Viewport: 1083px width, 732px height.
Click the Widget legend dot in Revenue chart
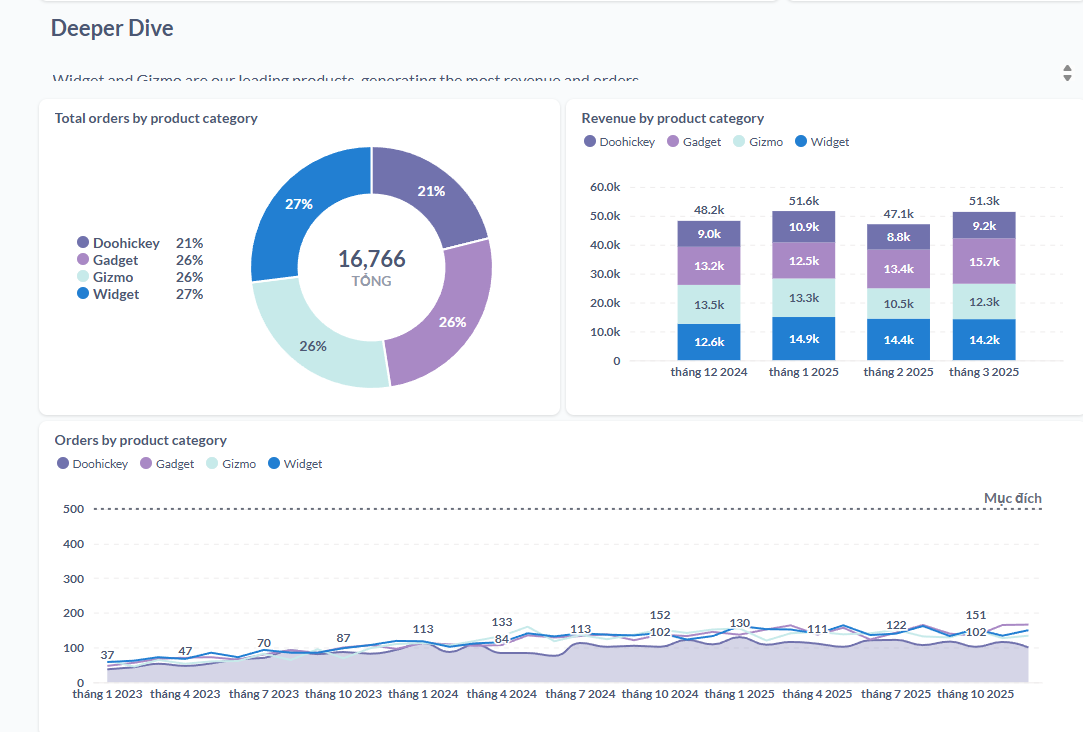click(801, 142)
